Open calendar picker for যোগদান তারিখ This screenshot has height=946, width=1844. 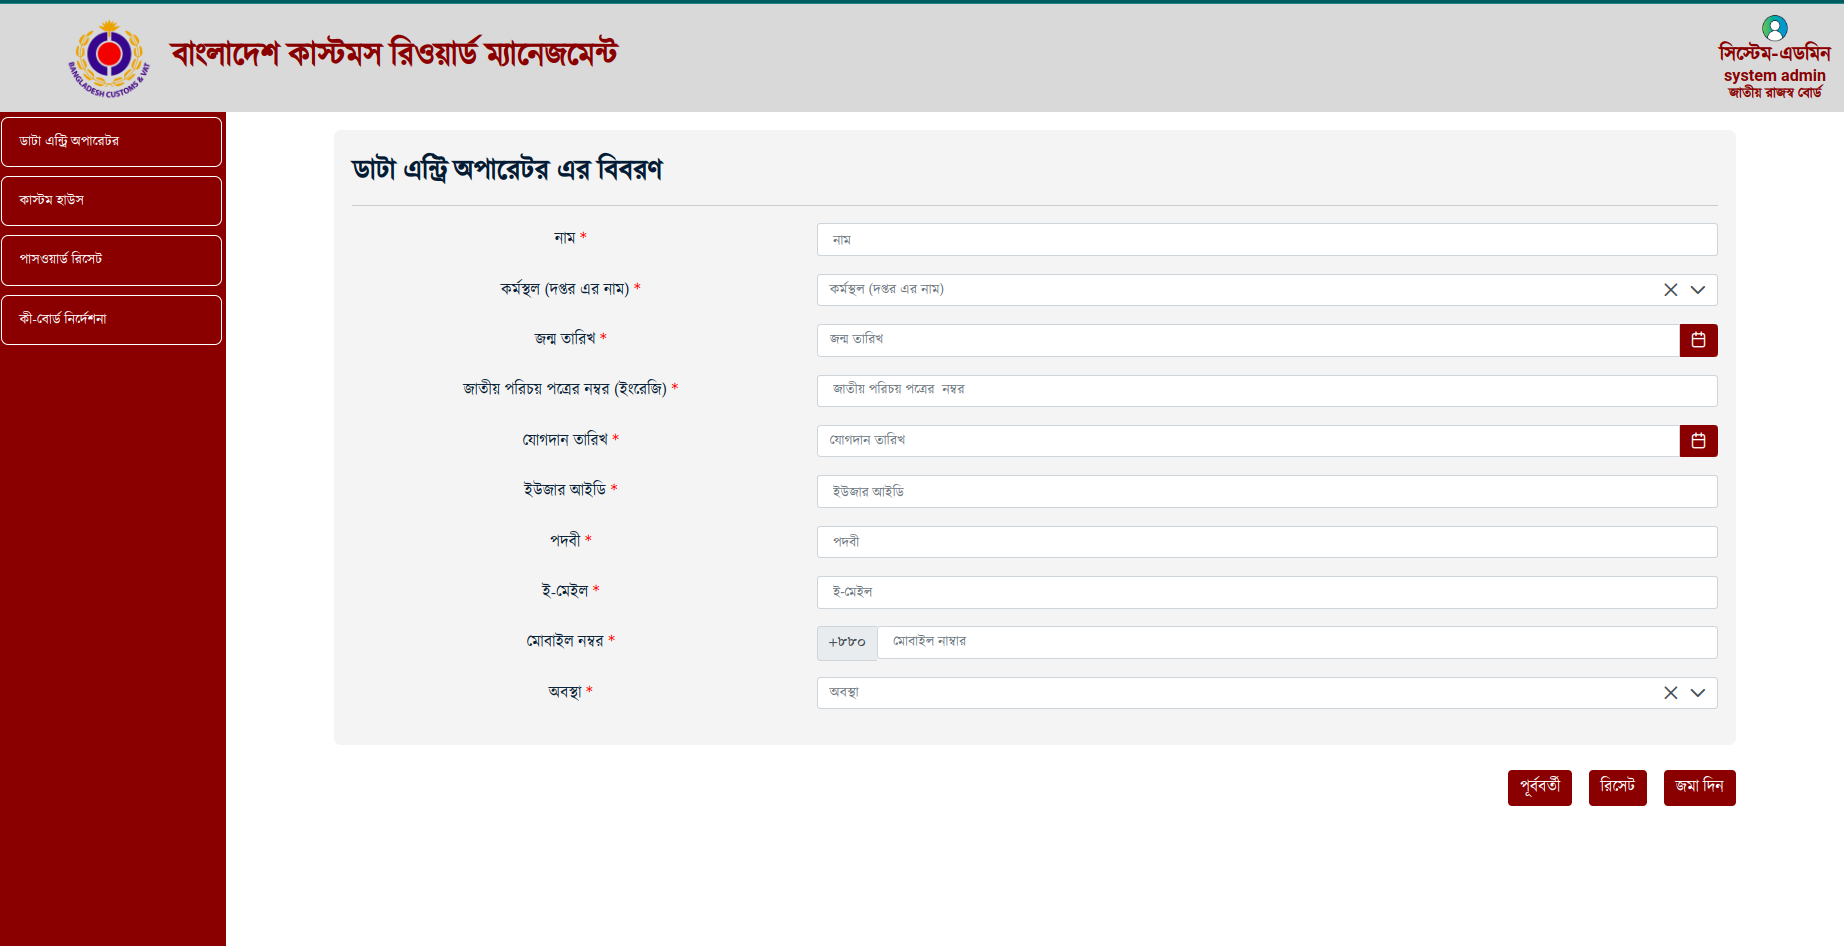point(1698,441)
